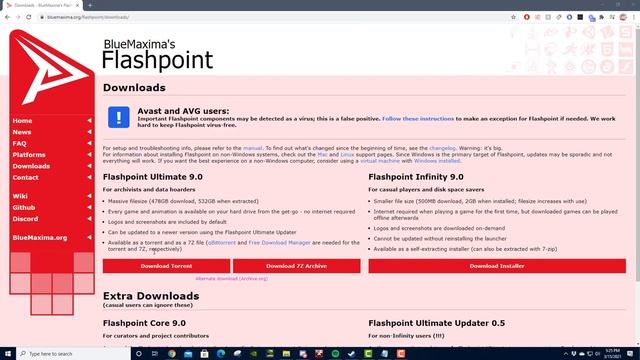640x360 pixels.
Task: Click the taskbar clock and date
Action: 613,353
